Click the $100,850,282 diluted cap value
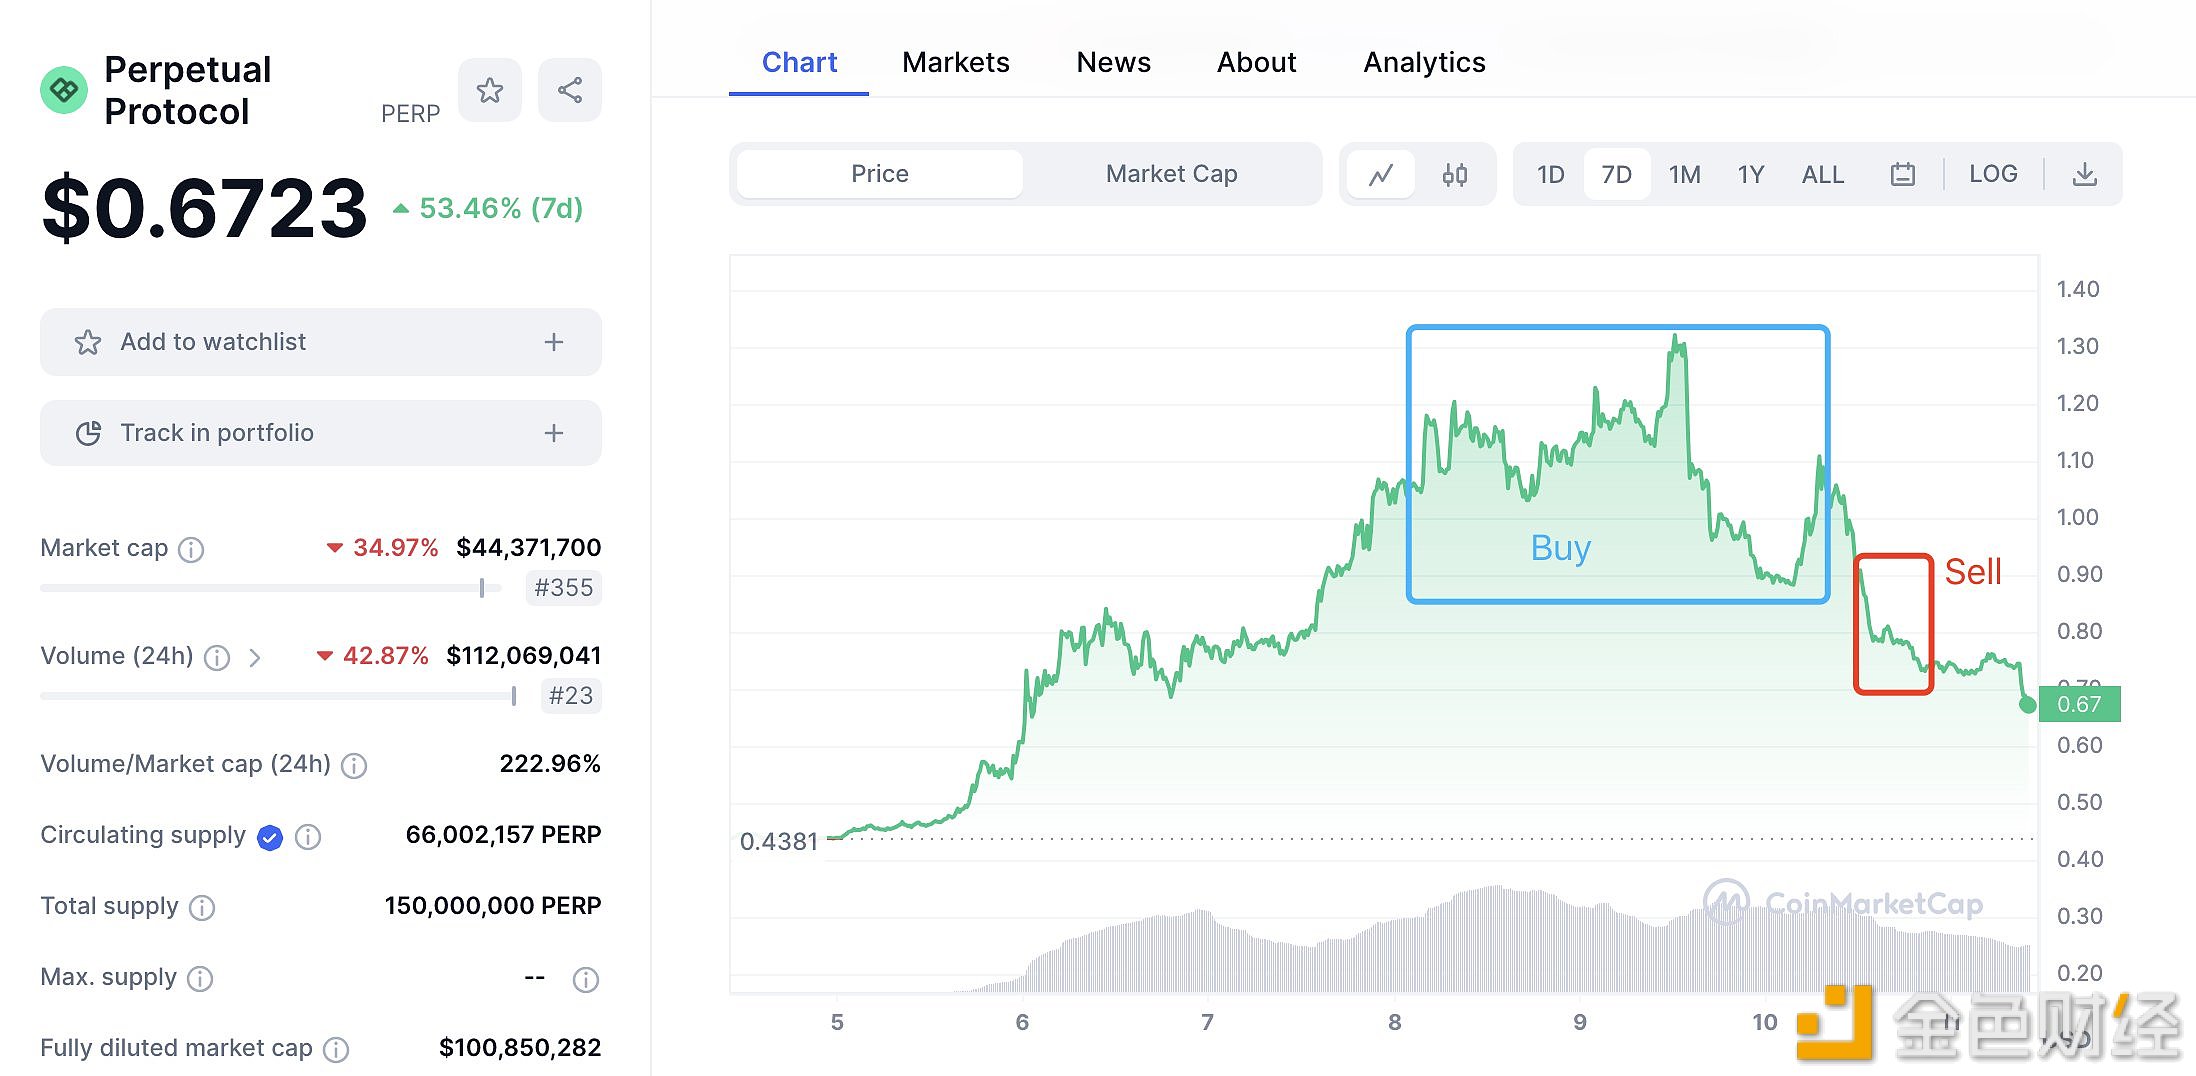2196x1076 pixels. [520, 1048]
